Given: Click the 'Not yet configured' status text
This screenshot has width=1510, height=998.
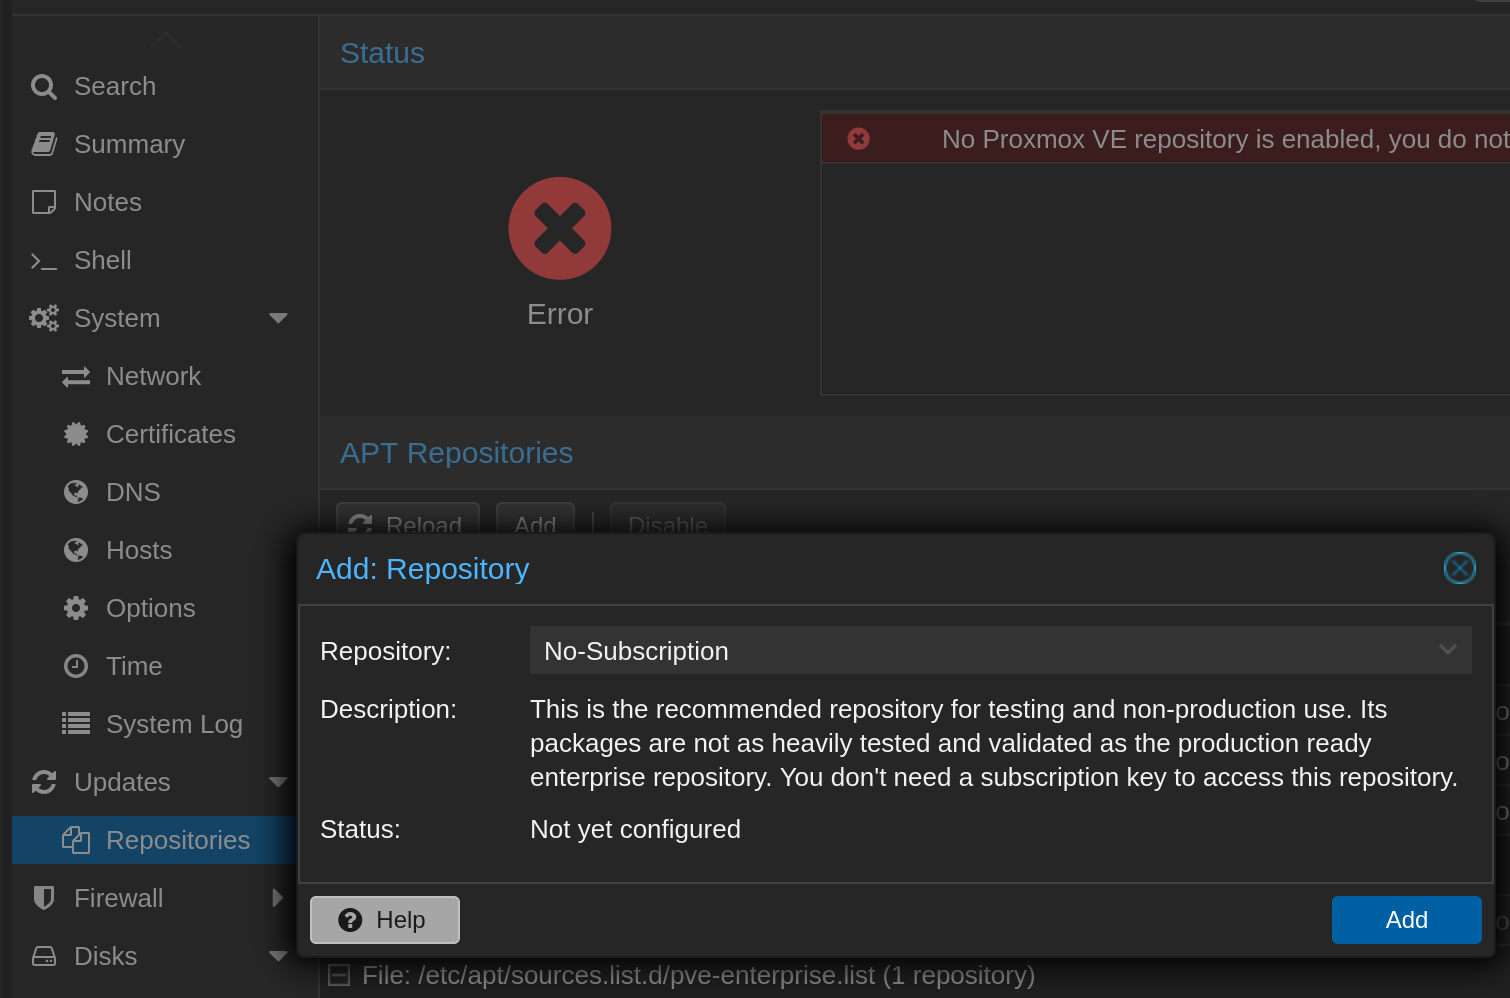Looking at the screenshot, I should click(x=635, y=829).
